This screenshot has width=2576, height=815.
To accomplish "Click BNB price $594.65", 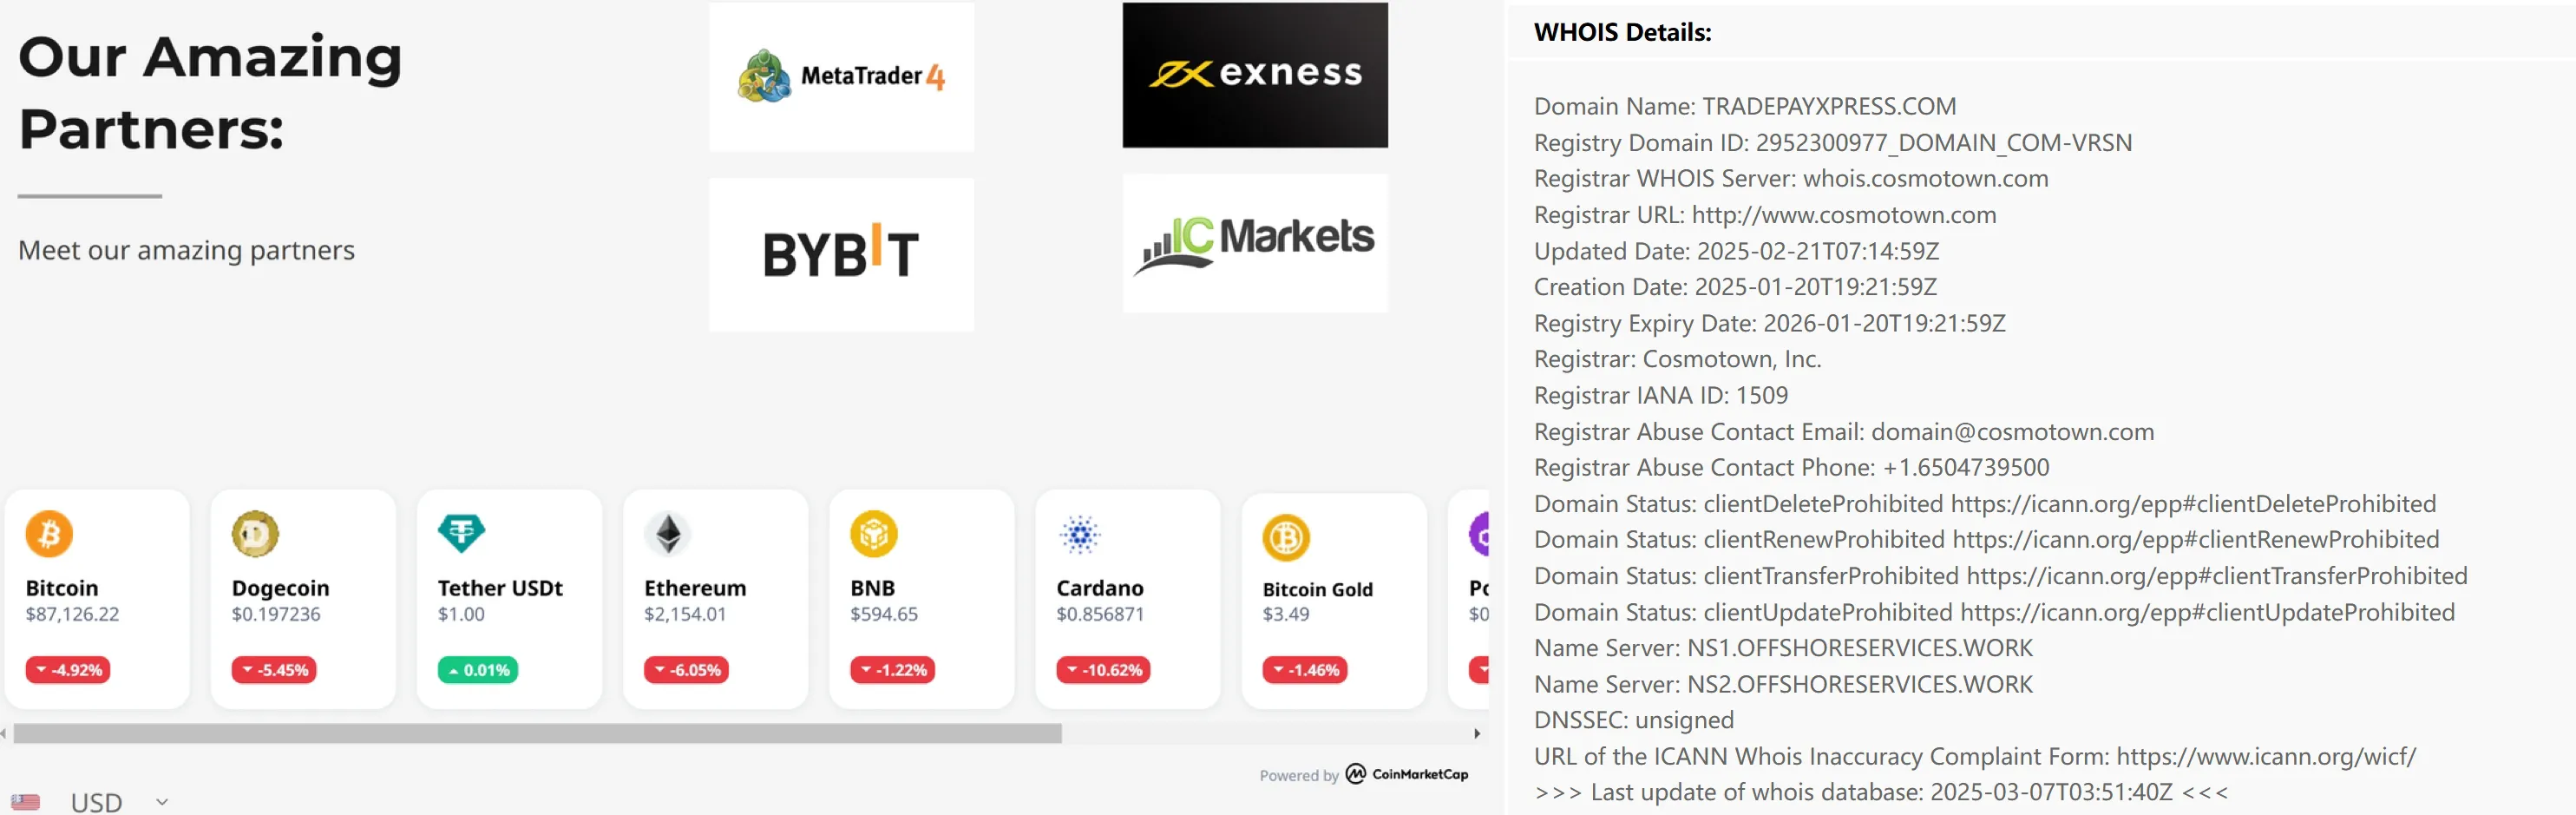I will coord(884,614).
